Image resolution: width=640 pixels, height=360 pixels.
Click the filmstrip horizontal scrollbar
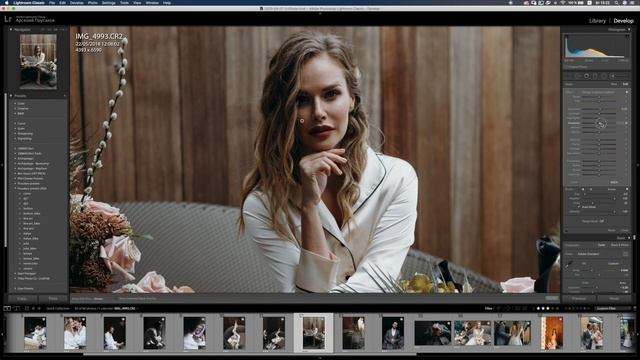point(250,354)
